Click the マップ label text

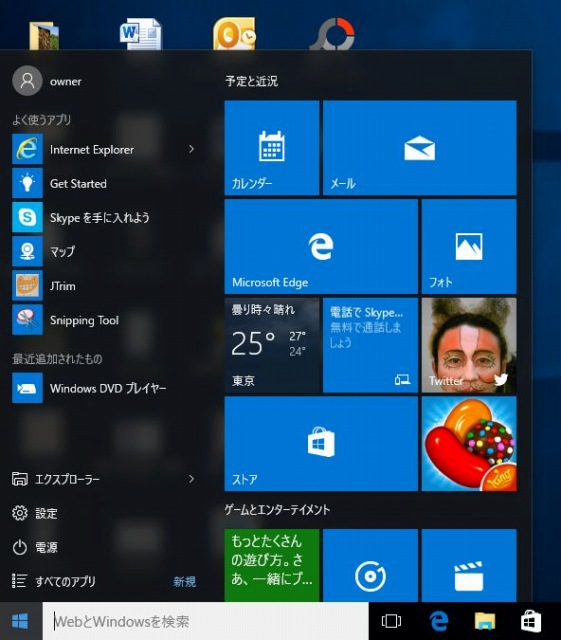point(62,251)
